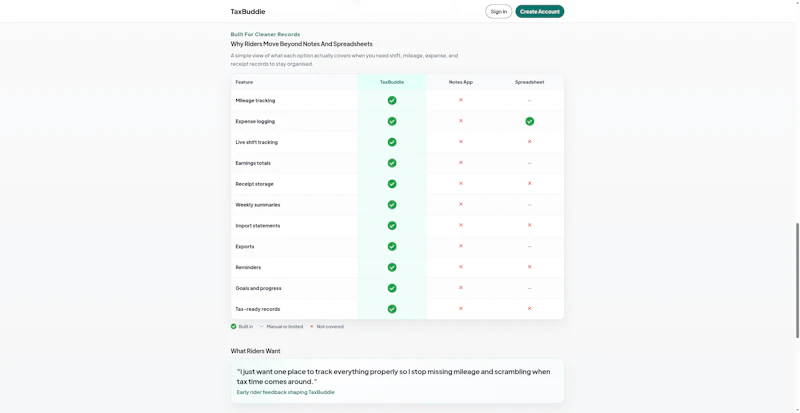
Task: Click the Spreadsheet red X for Live shift tracking
Action: 530,142
